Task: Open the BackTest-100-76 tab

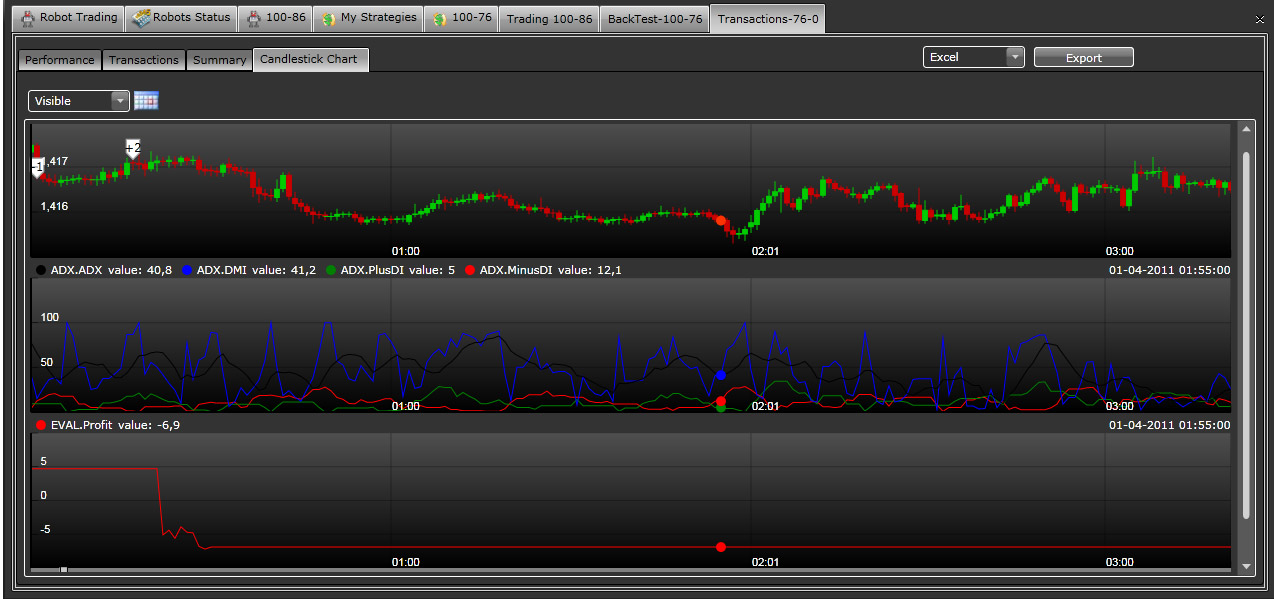Action: [x=654, y=18]
